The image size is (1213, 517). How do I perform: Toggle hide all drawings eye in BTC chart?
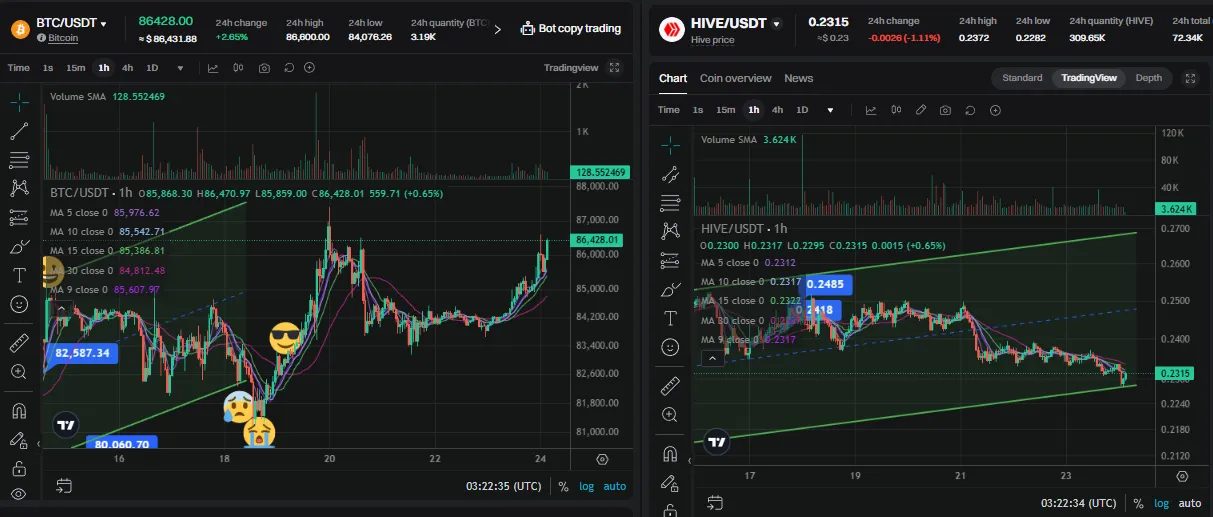coord(19,494)
